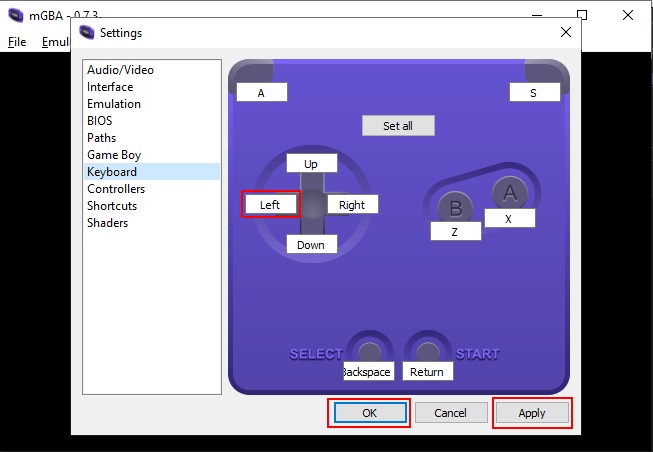Click the mGBA app icon in main title bar
Viewport: 653px width, 452px height.
tap(16, 15)
